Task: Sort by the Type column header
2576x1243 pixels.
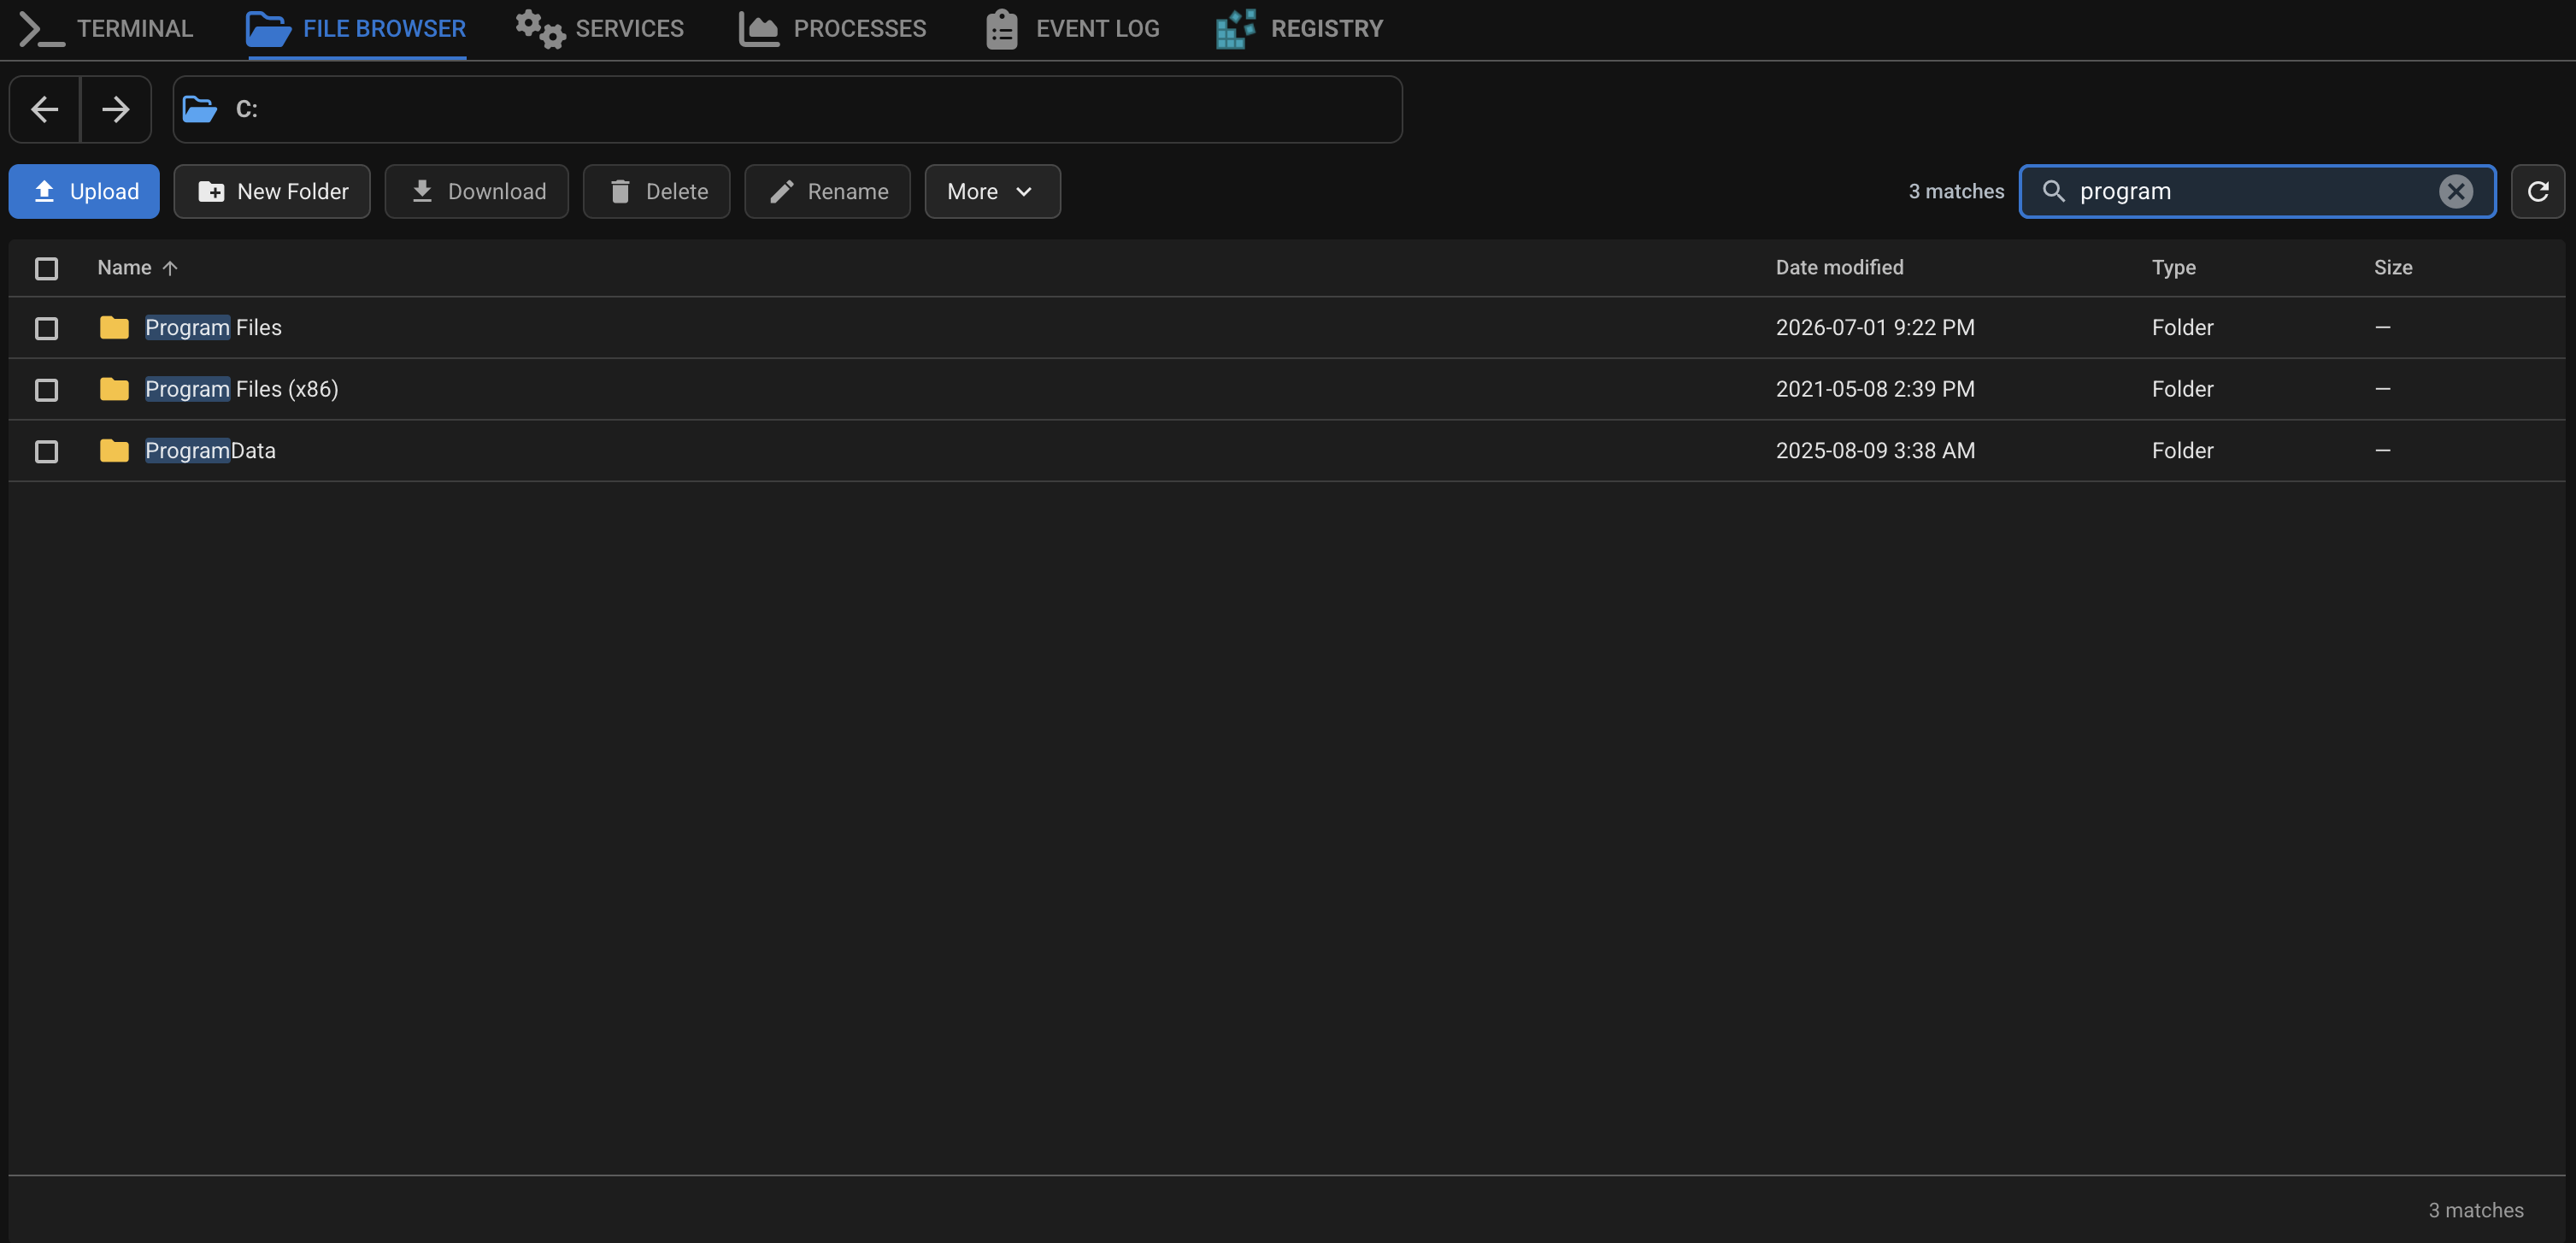Action: click(x=2173, y=268)
